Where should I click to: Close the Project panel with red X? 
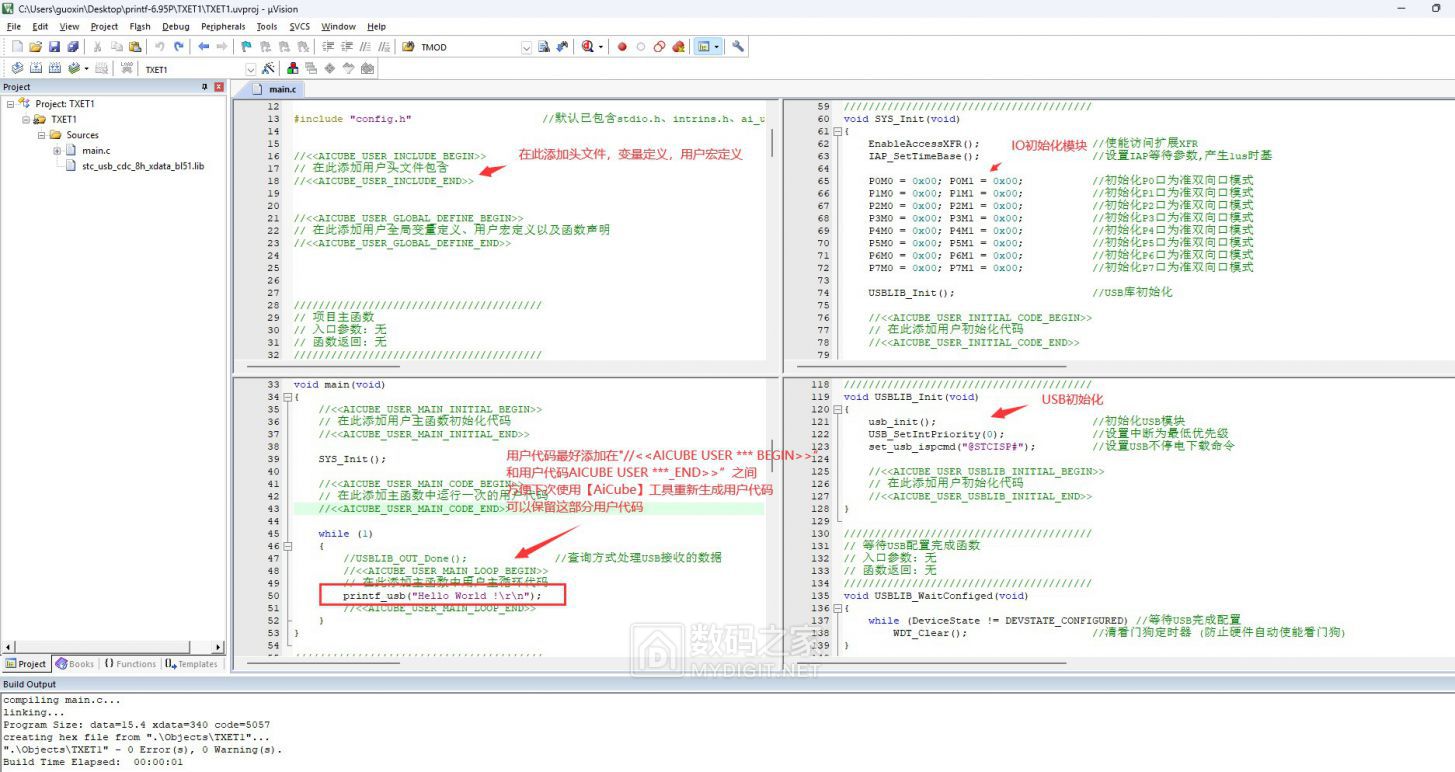click(219, 87)
